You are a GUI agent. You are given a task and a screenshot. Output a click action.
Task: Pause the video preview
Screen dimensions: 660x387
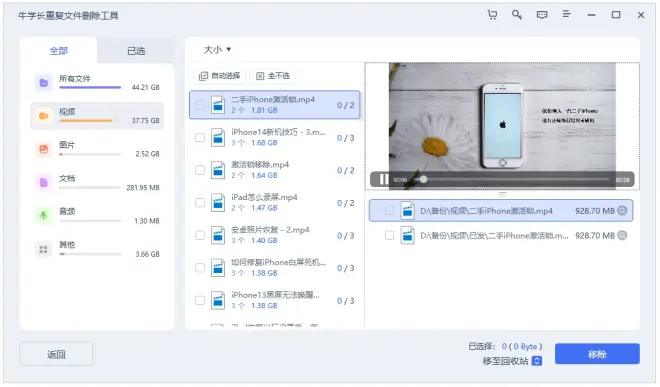click(383, 179)
